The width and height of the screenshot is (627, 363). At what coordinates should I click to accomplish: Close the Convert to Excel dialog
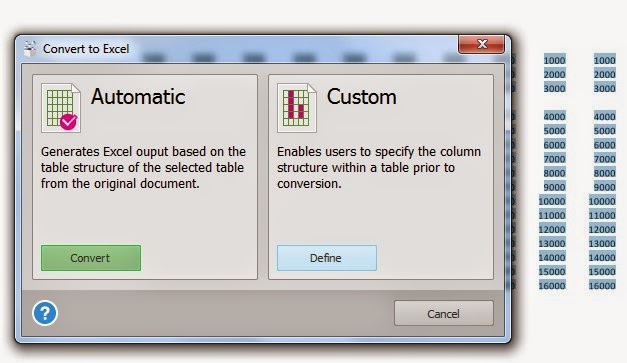(481, 44)
